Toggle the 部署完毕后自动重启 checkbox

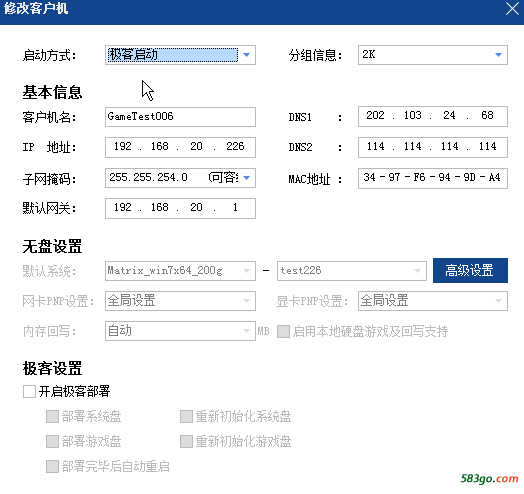click(x=52, y=466)
